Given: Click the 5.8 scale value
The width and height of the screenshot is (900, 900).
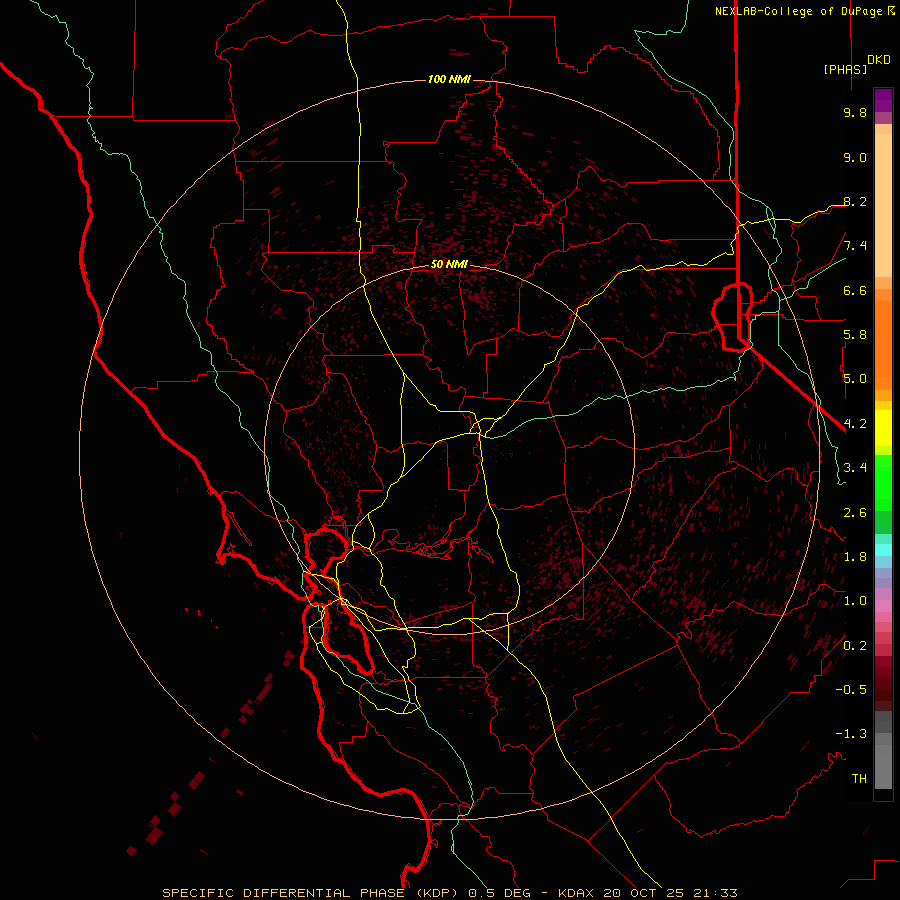Looking at the screenshot, I should pyautogui.click(x=855, y=335).
